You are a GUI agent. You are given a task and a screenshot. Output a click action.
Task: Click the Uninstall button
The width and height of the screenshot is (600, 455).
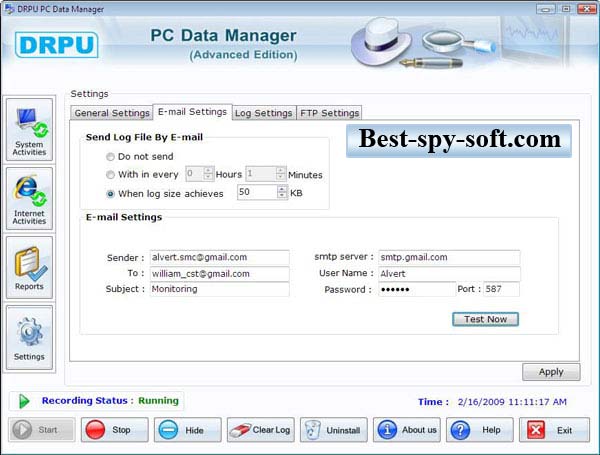(334, 430)
